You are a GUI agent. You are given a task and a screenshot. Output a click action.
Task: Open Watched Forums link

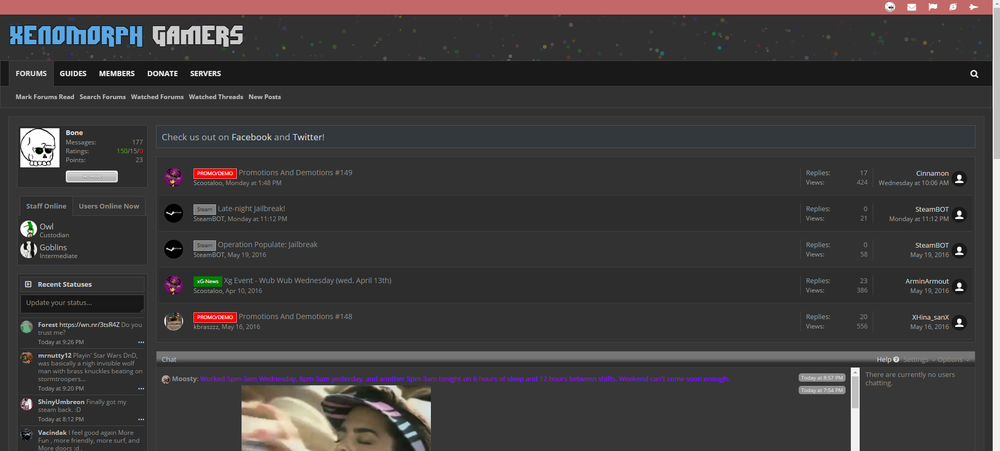[x=158, y=97]
